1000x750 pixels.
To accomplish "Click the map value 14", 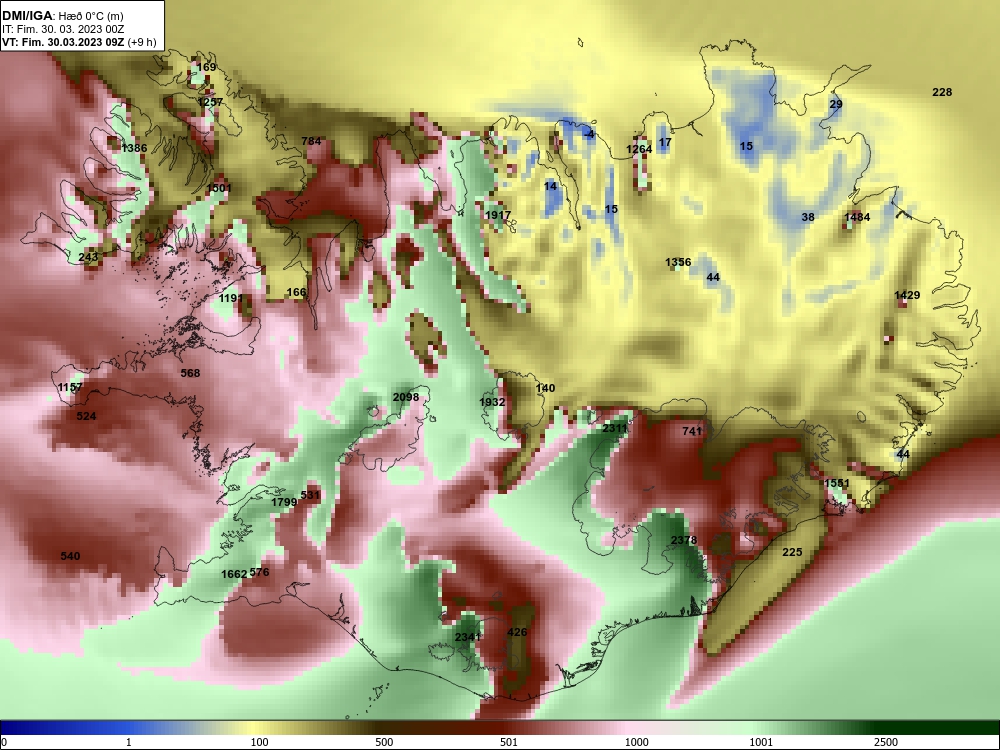I will pyautogui.click(x=550, y=186).
